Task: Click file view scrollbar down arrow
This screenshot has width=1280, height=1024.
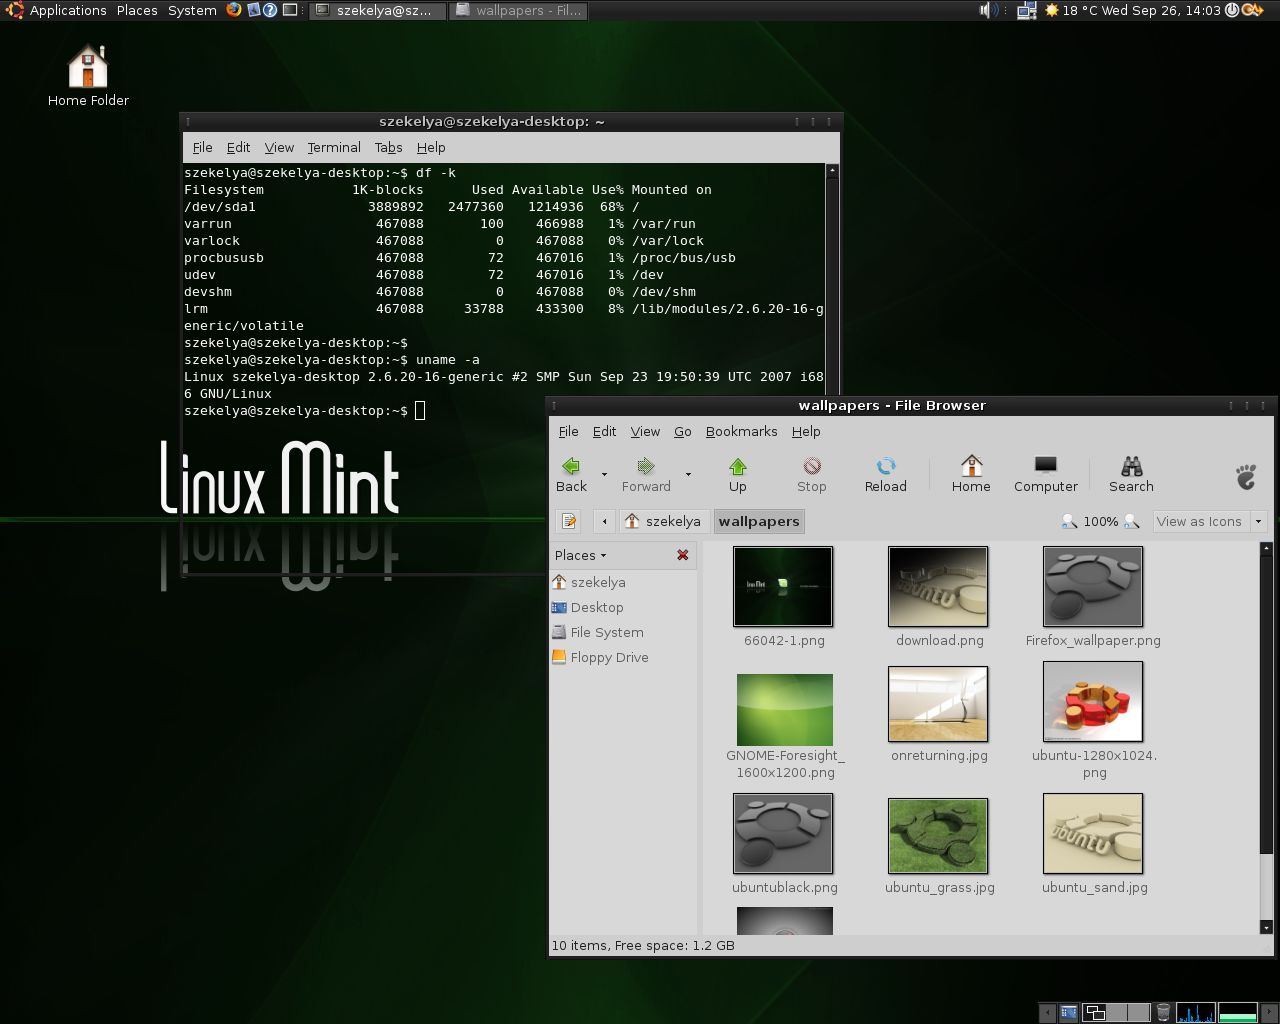Action: (1266, 927)
